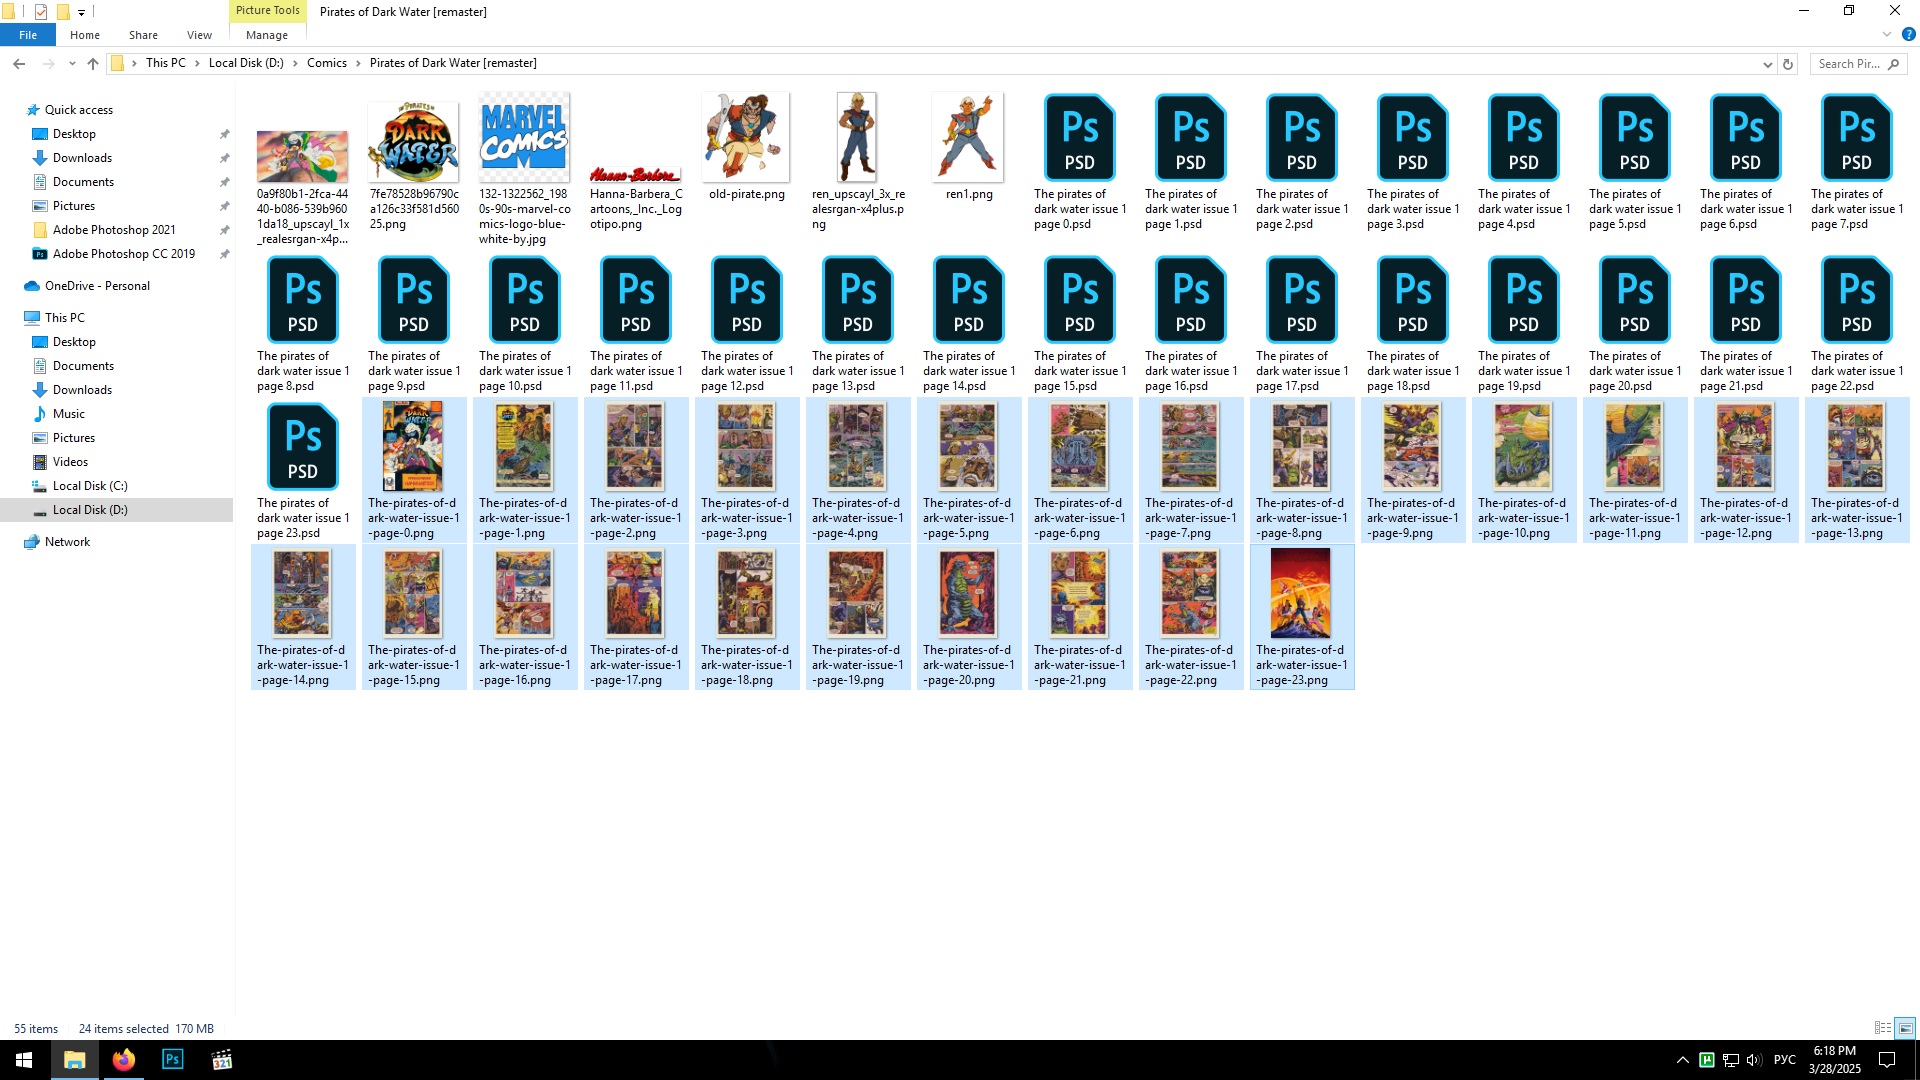Image resolution: width=1920 pixels, height=1080 pixels.
Task: Select This PC in navigation pane
Action: click(x=64, y=318)
